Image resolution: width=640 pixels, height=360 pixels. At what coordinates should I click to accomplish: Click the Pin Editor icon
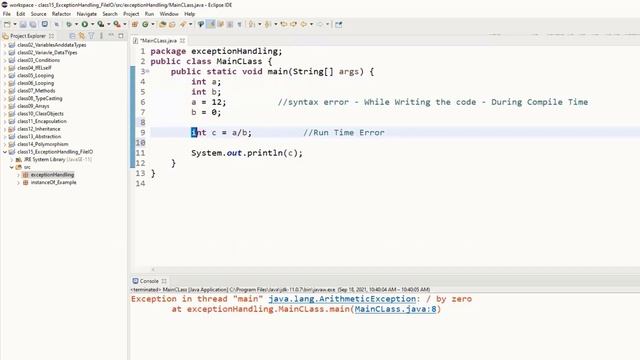[x=338, y=24]
